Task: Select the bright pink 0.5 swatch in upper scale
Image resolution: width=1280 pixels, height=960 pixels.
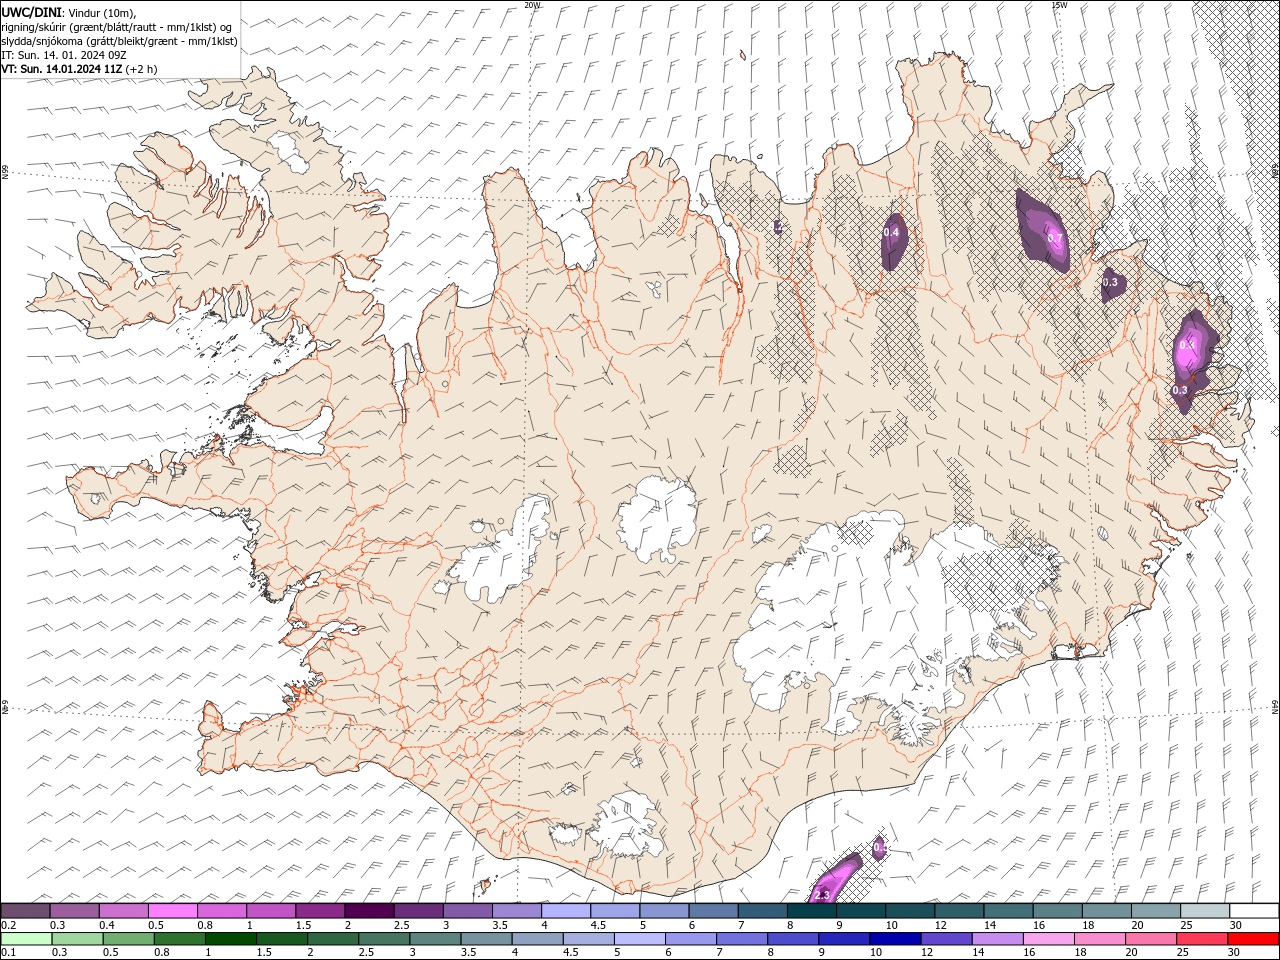Action: click(172, 911)
